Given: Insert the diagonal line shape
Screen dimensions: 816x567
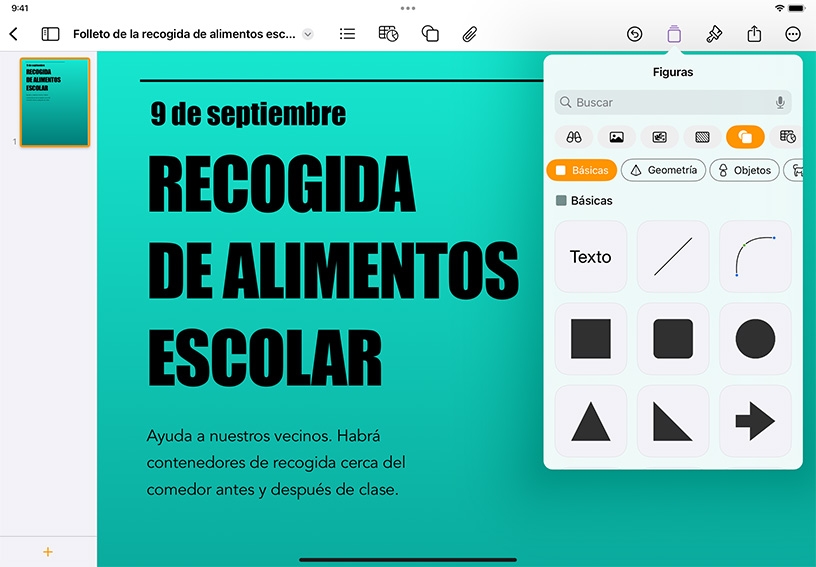Looking at the screenshot, I should (x=673, y=256).
